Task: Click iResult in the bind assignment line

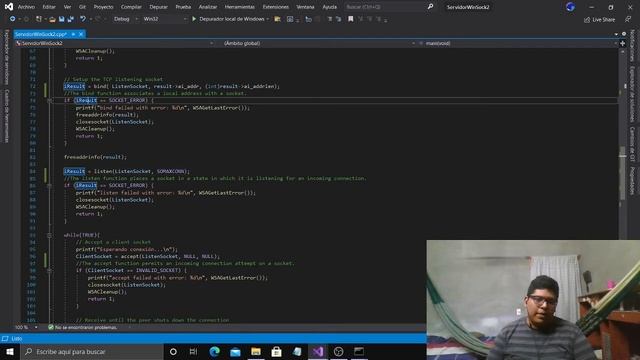Action: point(74,86)
